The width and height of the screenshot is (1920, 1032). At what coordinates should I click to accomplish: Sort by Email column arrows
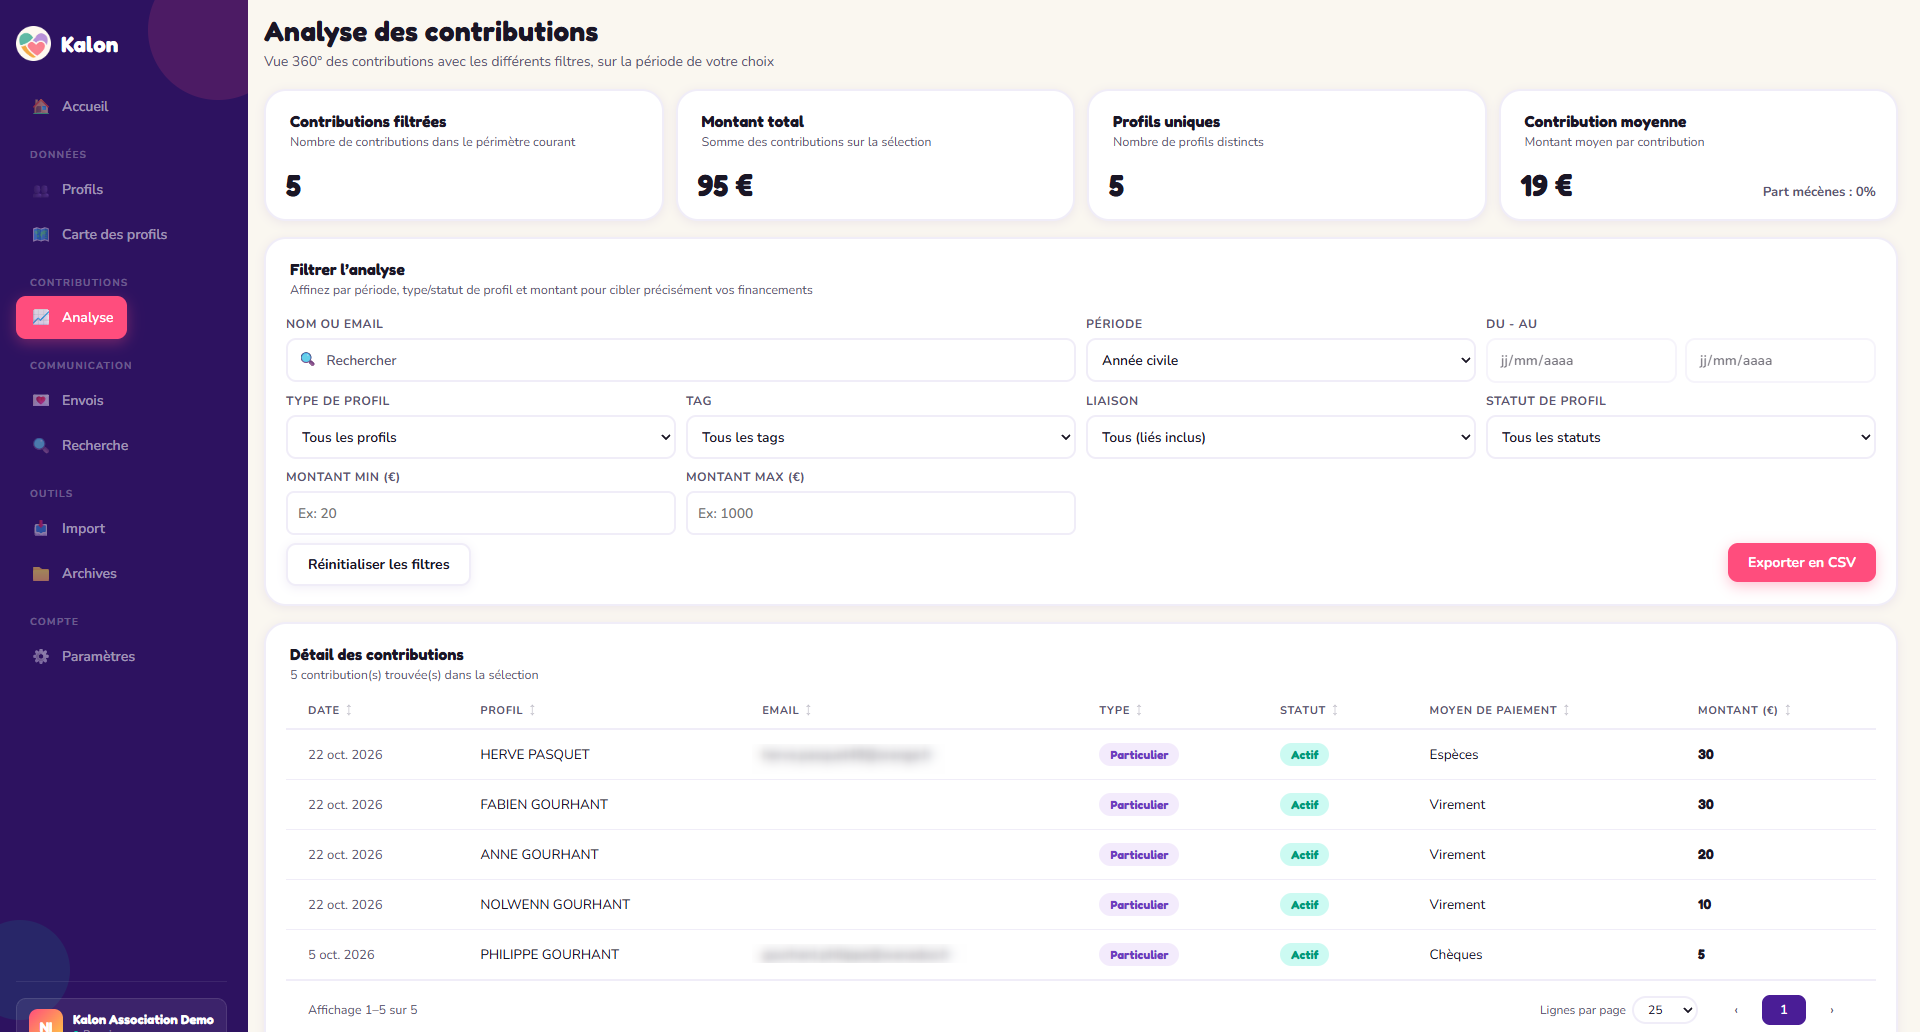[x=808, y=710]
